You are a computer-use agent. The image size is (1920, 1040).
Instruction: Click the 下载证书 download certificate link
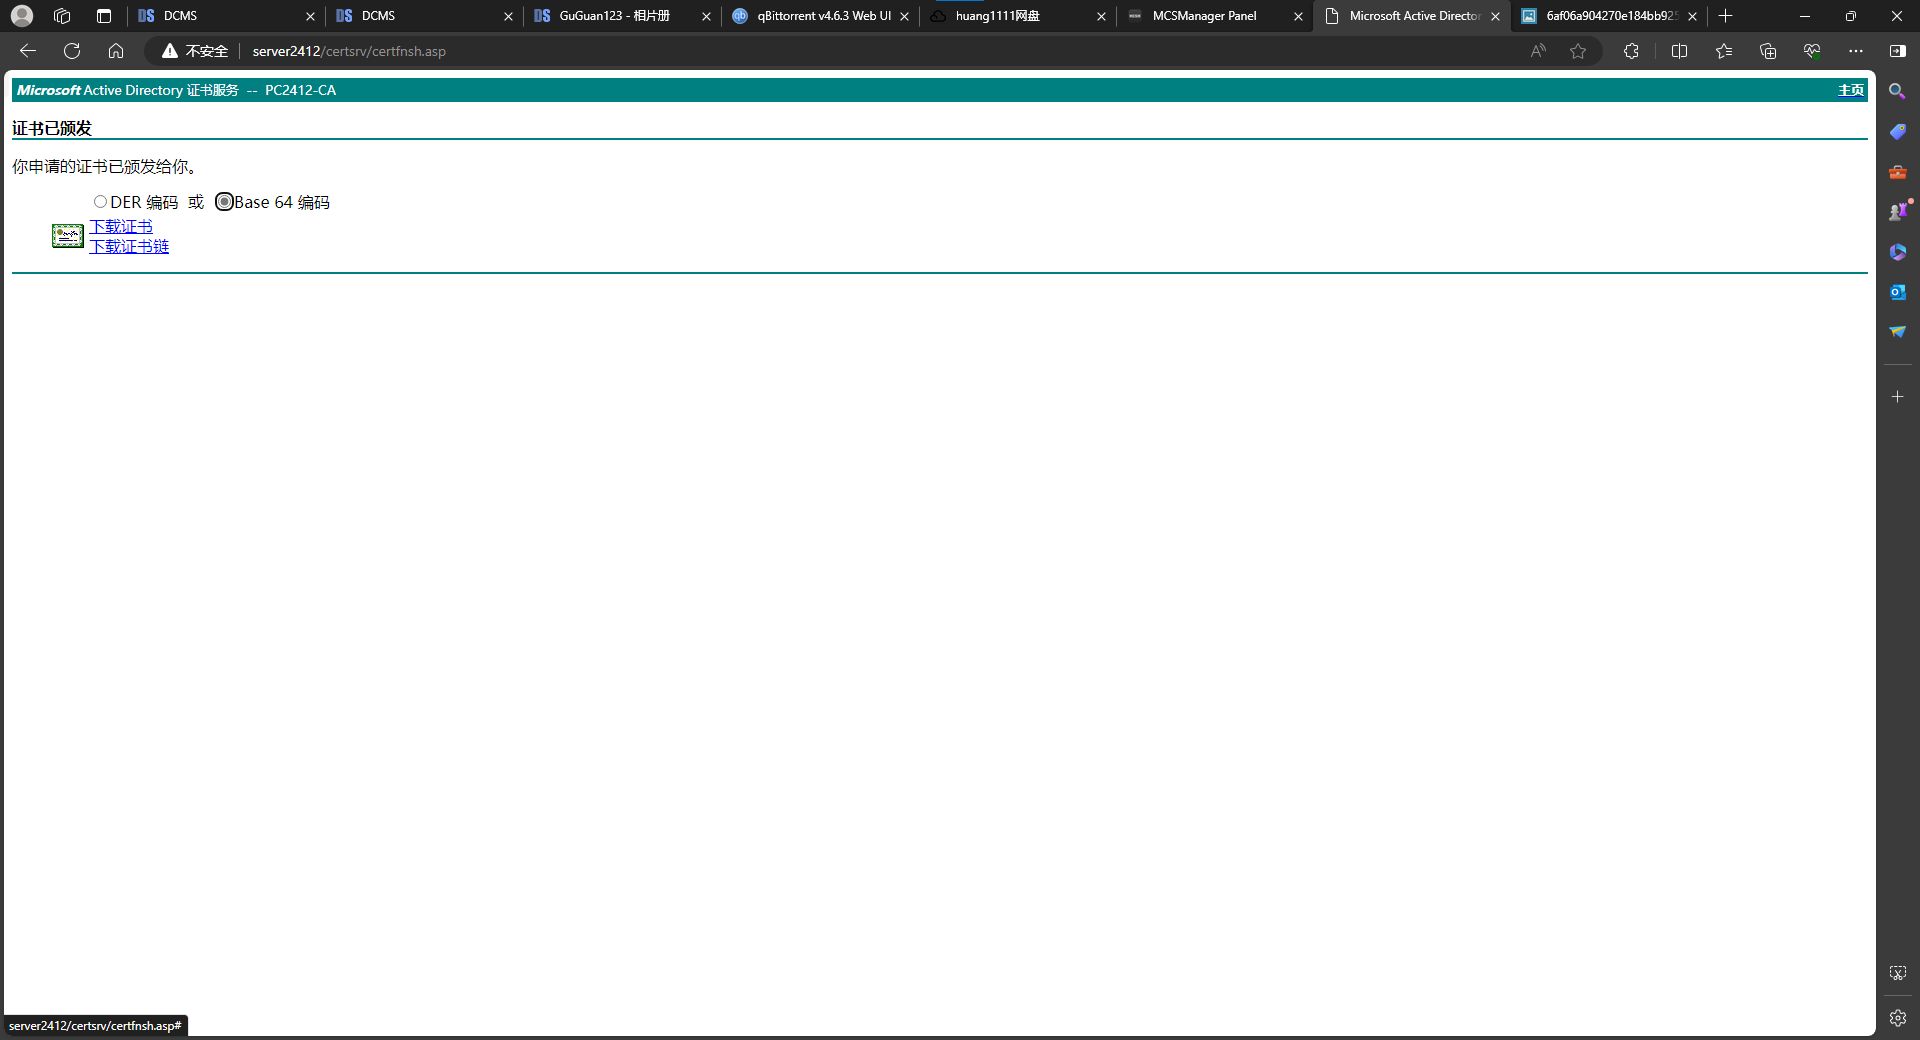121,227
